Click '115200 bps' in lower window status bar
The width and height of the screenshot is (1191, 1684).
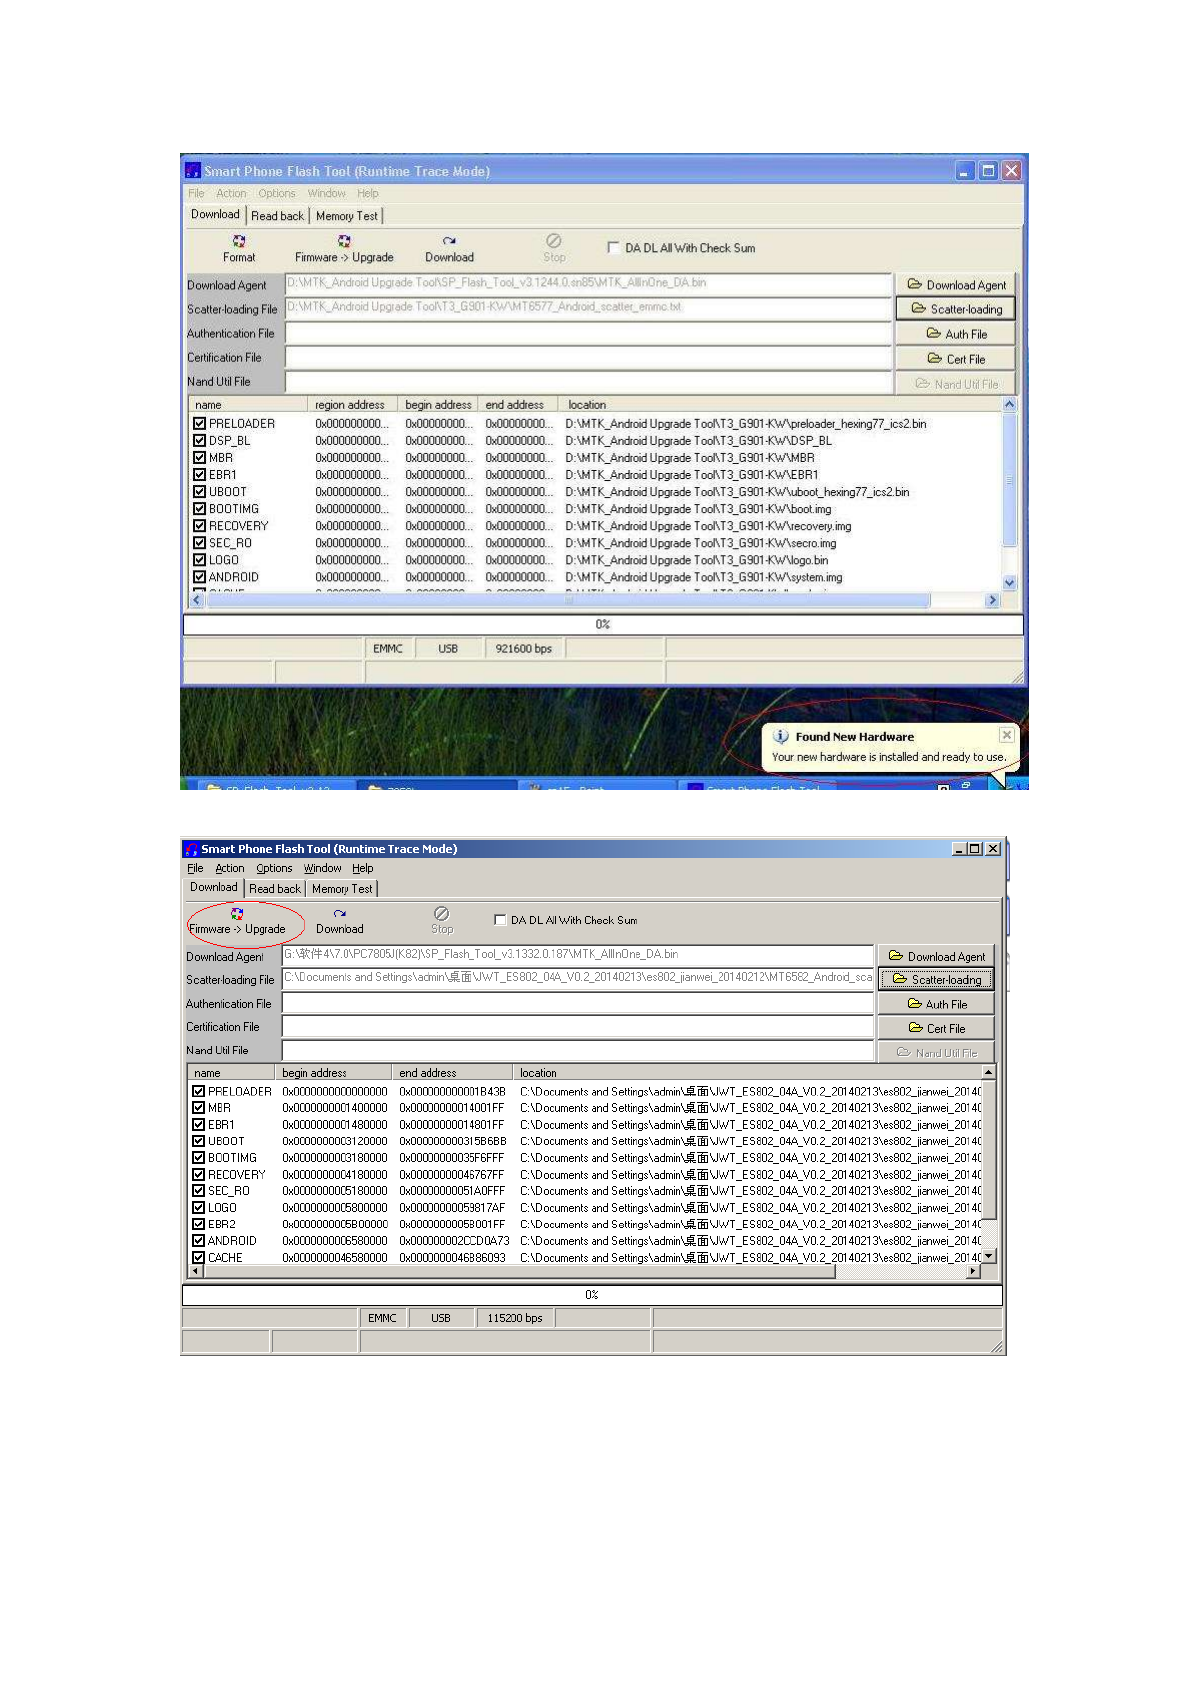515,1319
